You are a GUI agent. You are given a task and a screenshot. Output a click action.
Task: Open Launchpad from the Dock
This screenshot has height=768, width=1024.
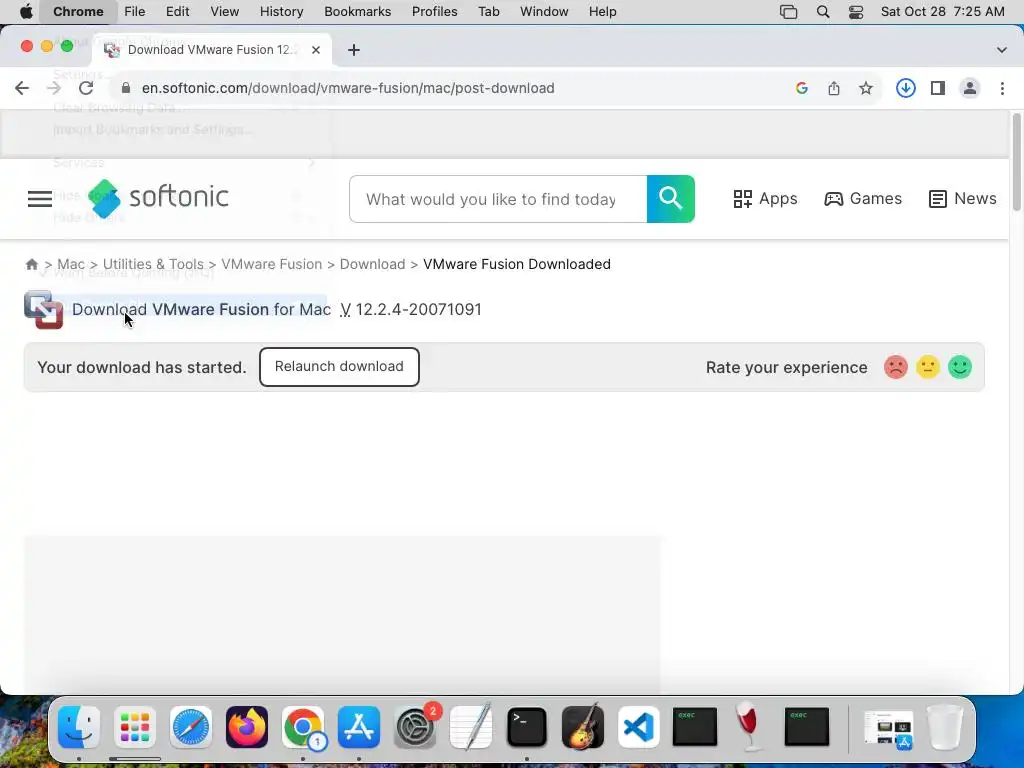pyautogui.click(x=135, y=727)
